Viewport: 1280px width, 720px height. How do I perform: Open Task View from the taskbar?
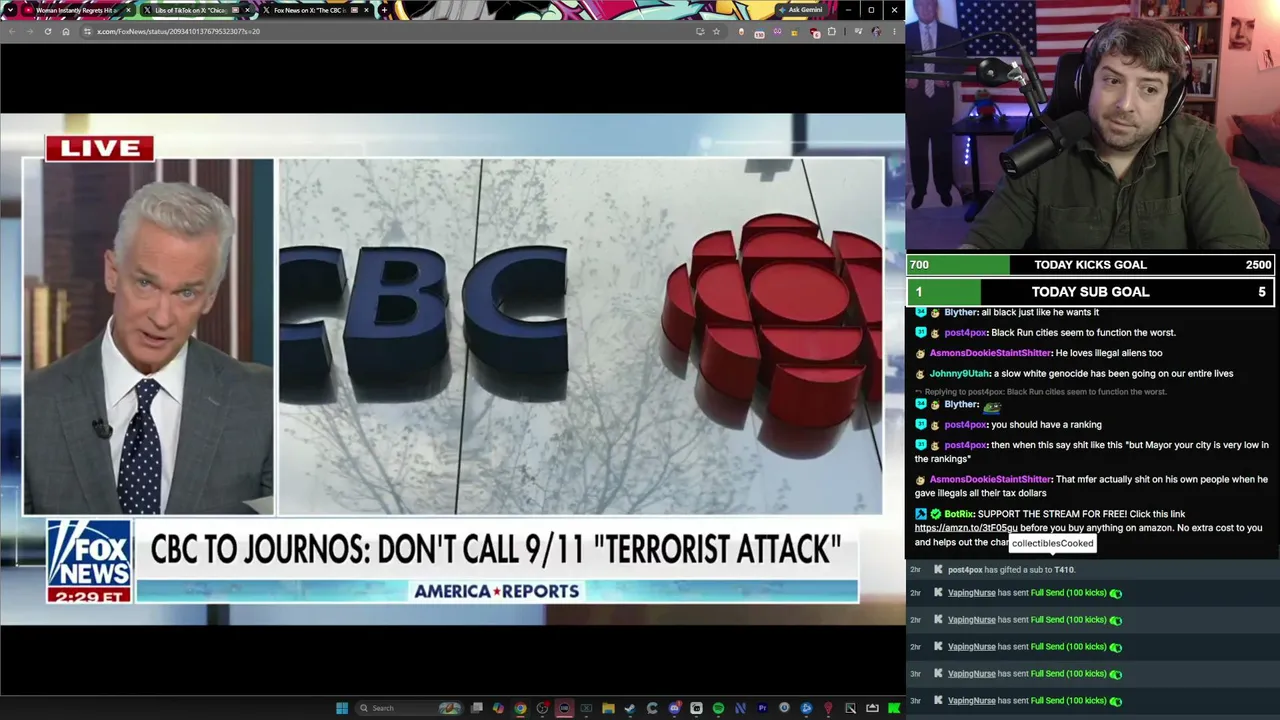[x=477, y=708]
